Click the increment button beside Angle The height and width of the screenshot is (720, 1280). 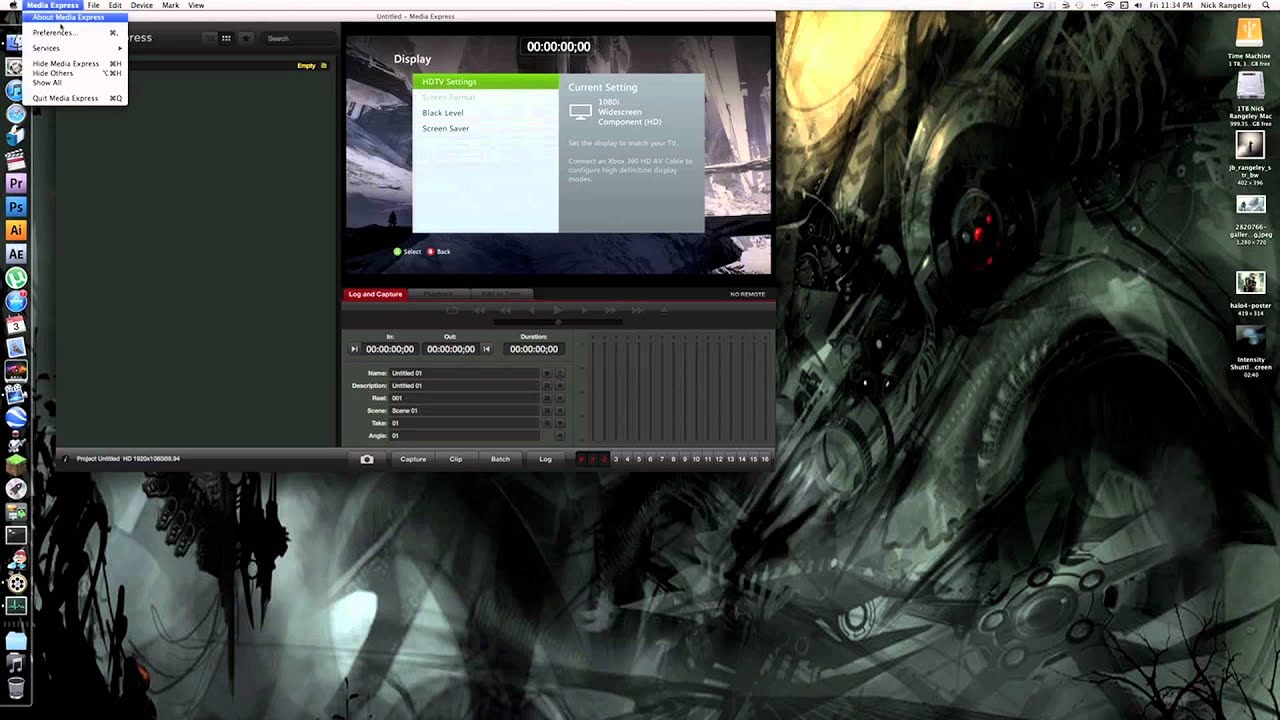click(x=560, y=436)
